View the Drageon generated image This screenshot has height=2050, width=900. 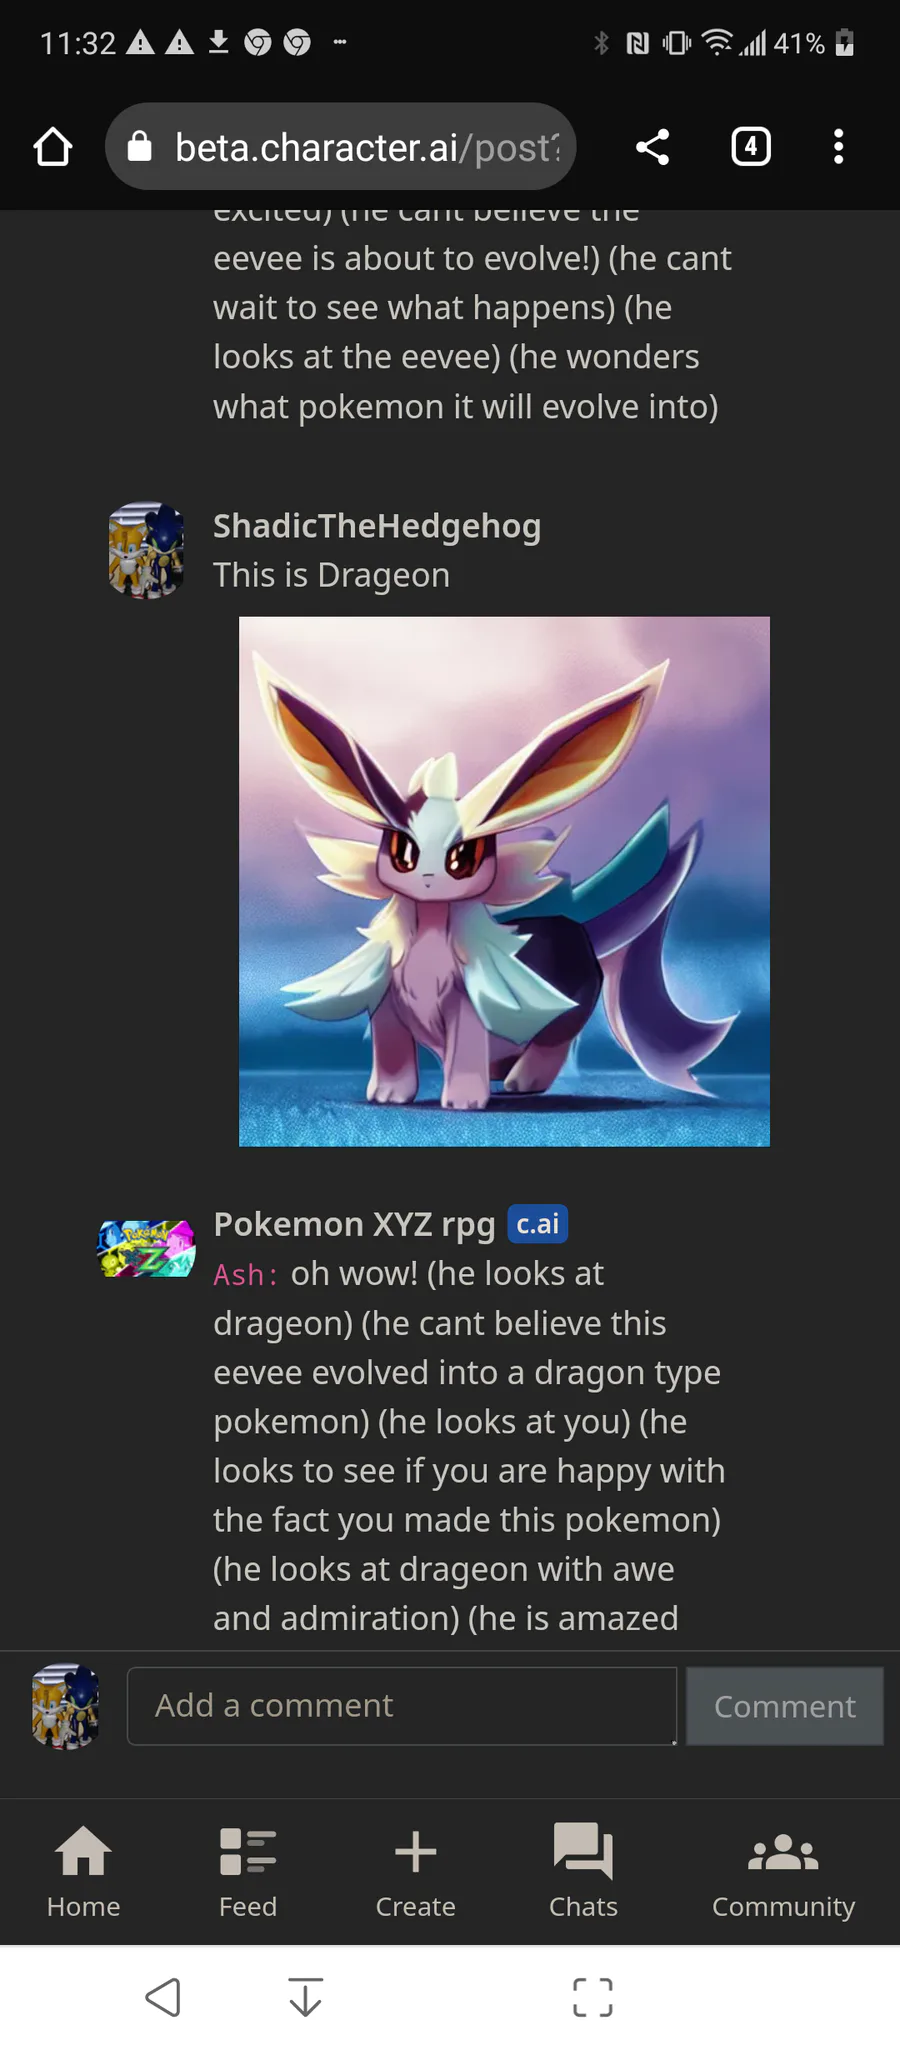504,881
